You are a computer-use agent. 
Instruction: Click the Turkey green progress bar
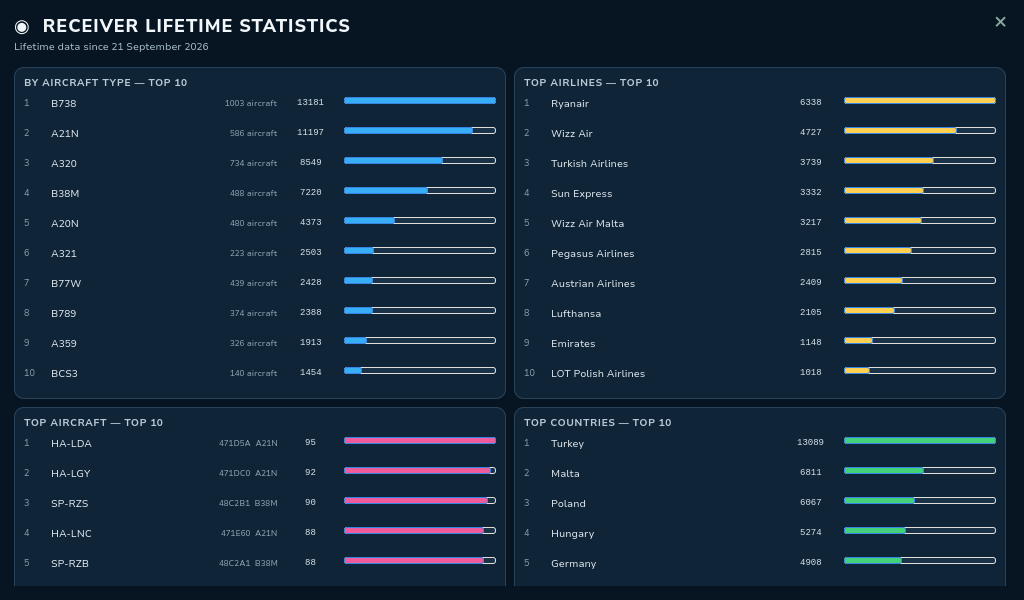[x=920, y=441]
